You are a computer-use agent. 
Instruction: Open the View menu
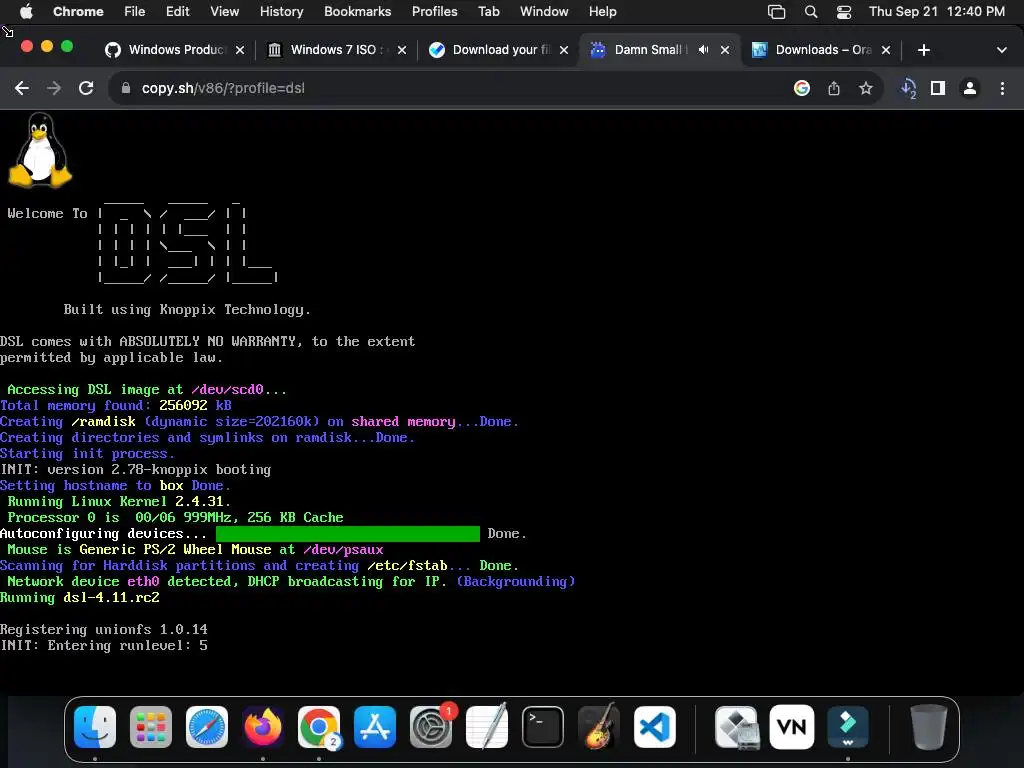click(224, 11)
